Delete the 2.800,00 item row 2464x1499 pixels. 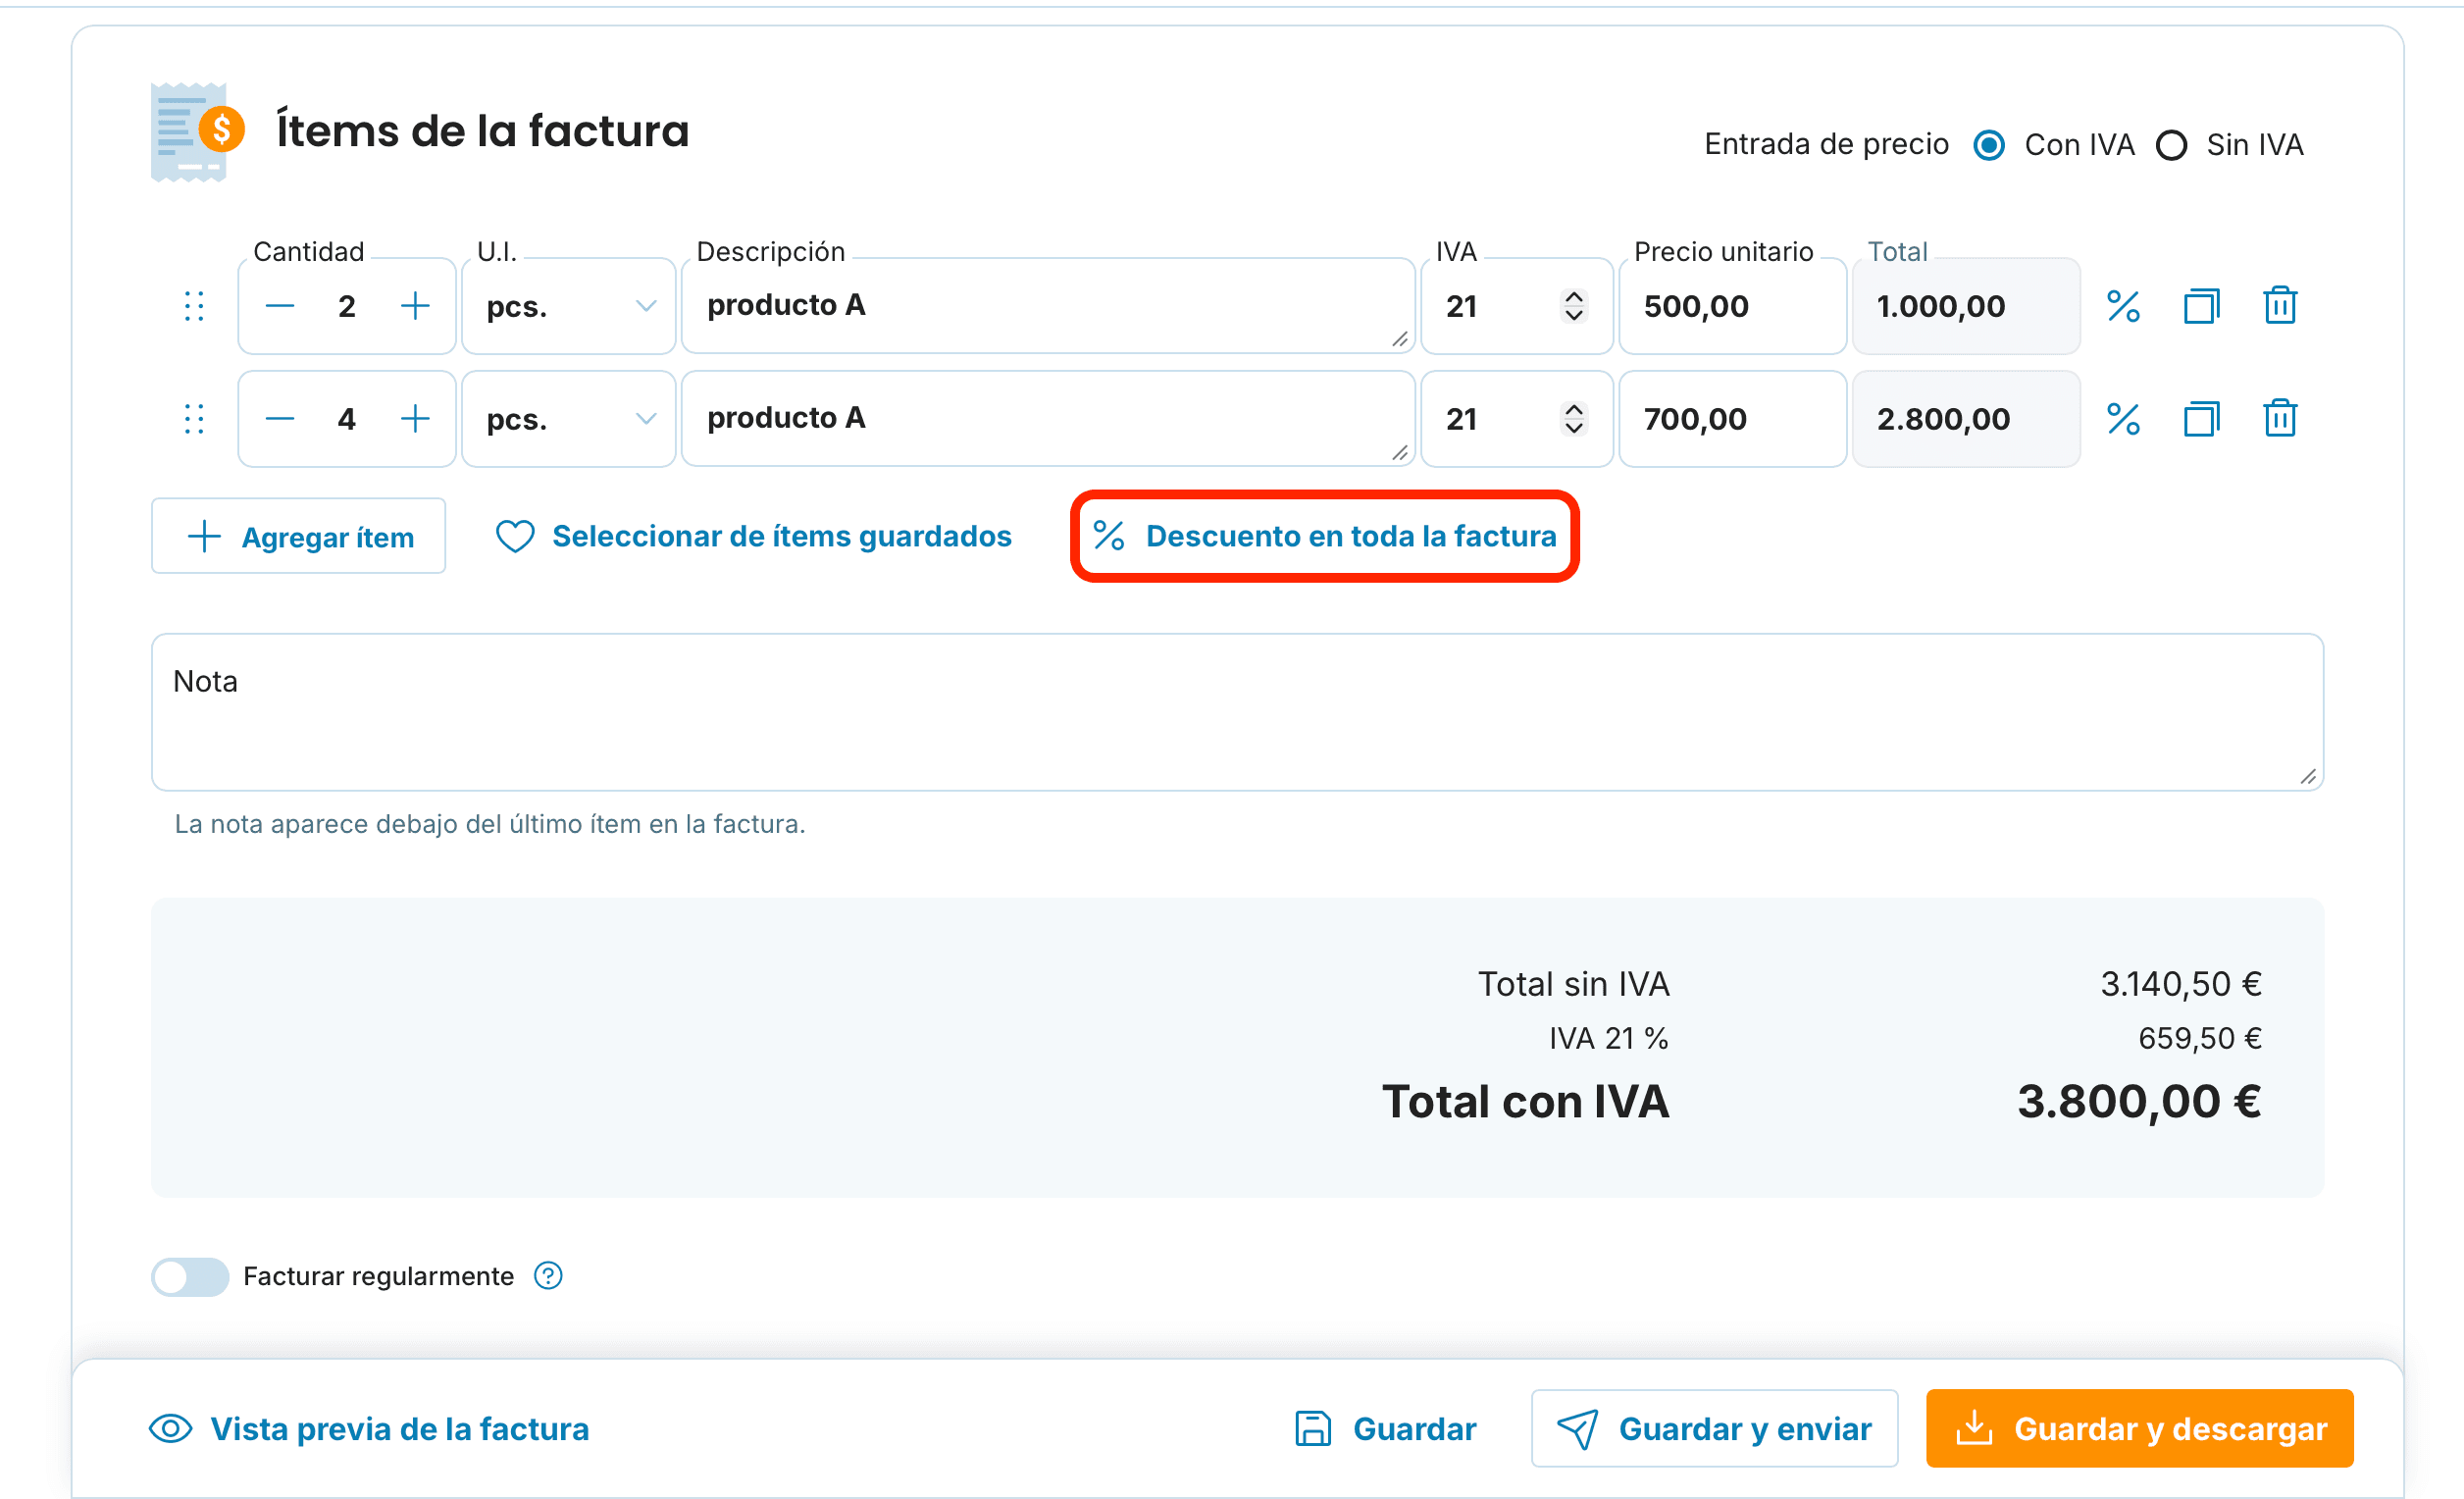(2280, 419)
